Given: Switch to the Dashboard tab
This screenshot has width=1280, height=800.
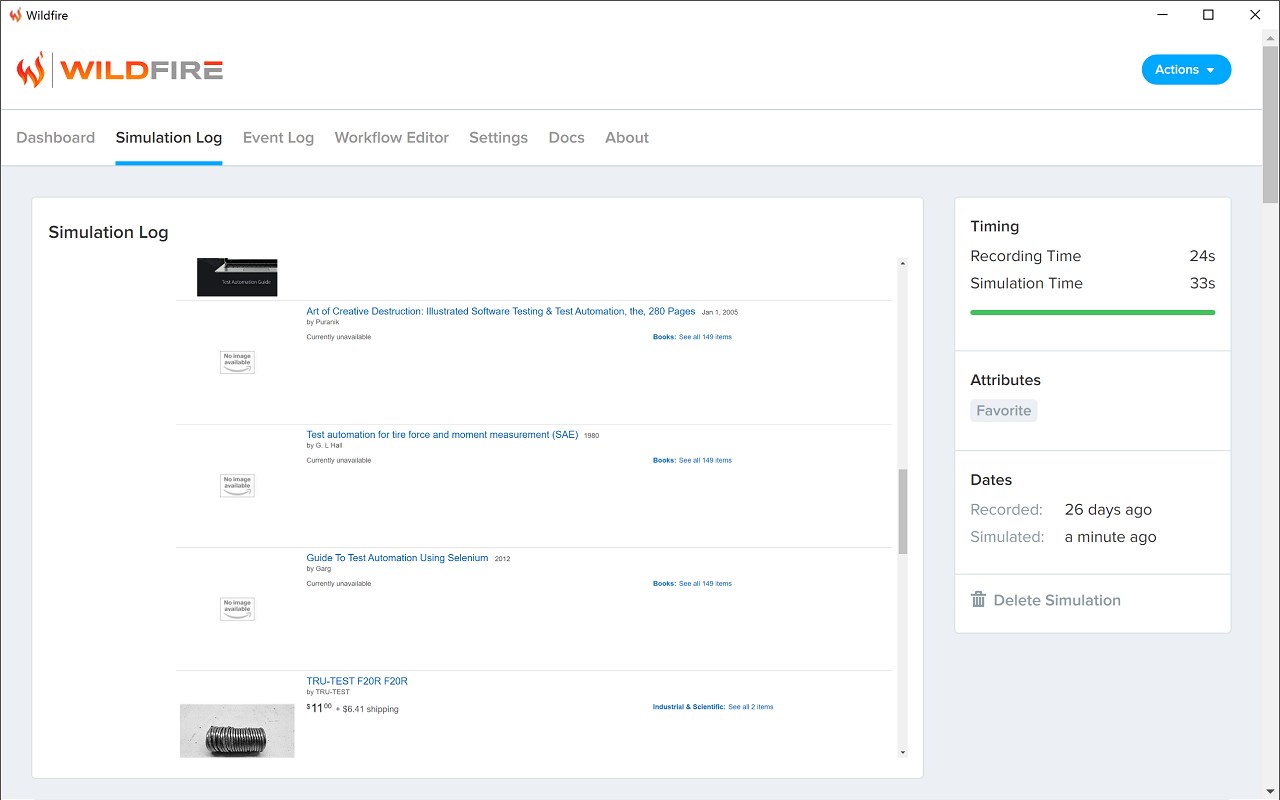Looking at the screenshot, I should (x=56, y=138).
